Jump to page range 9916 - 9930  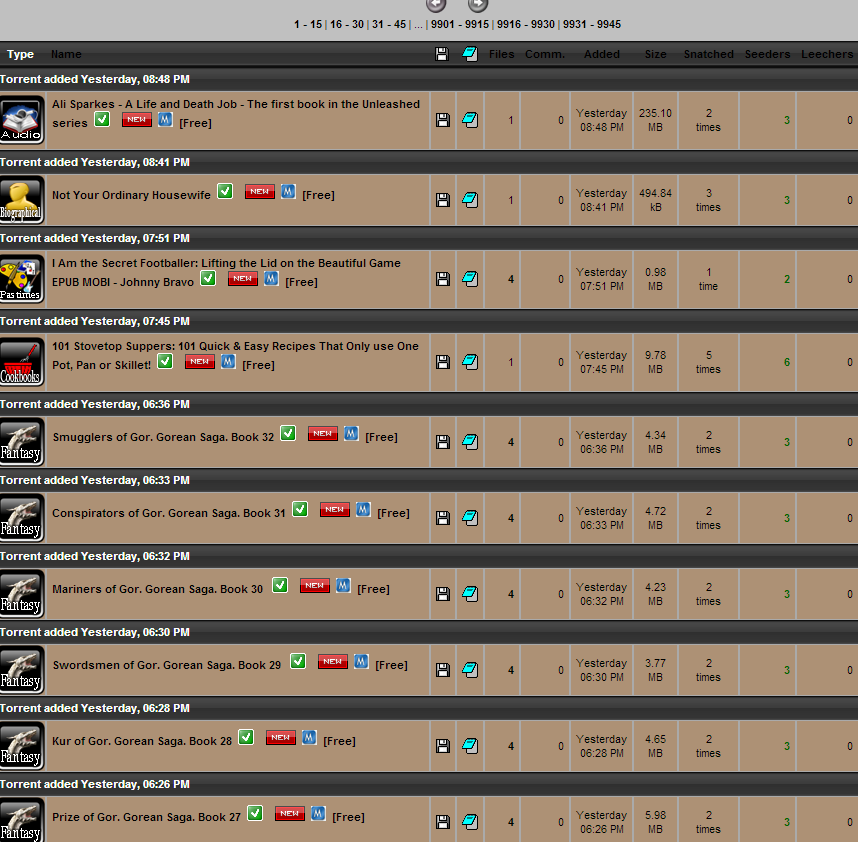526,25
